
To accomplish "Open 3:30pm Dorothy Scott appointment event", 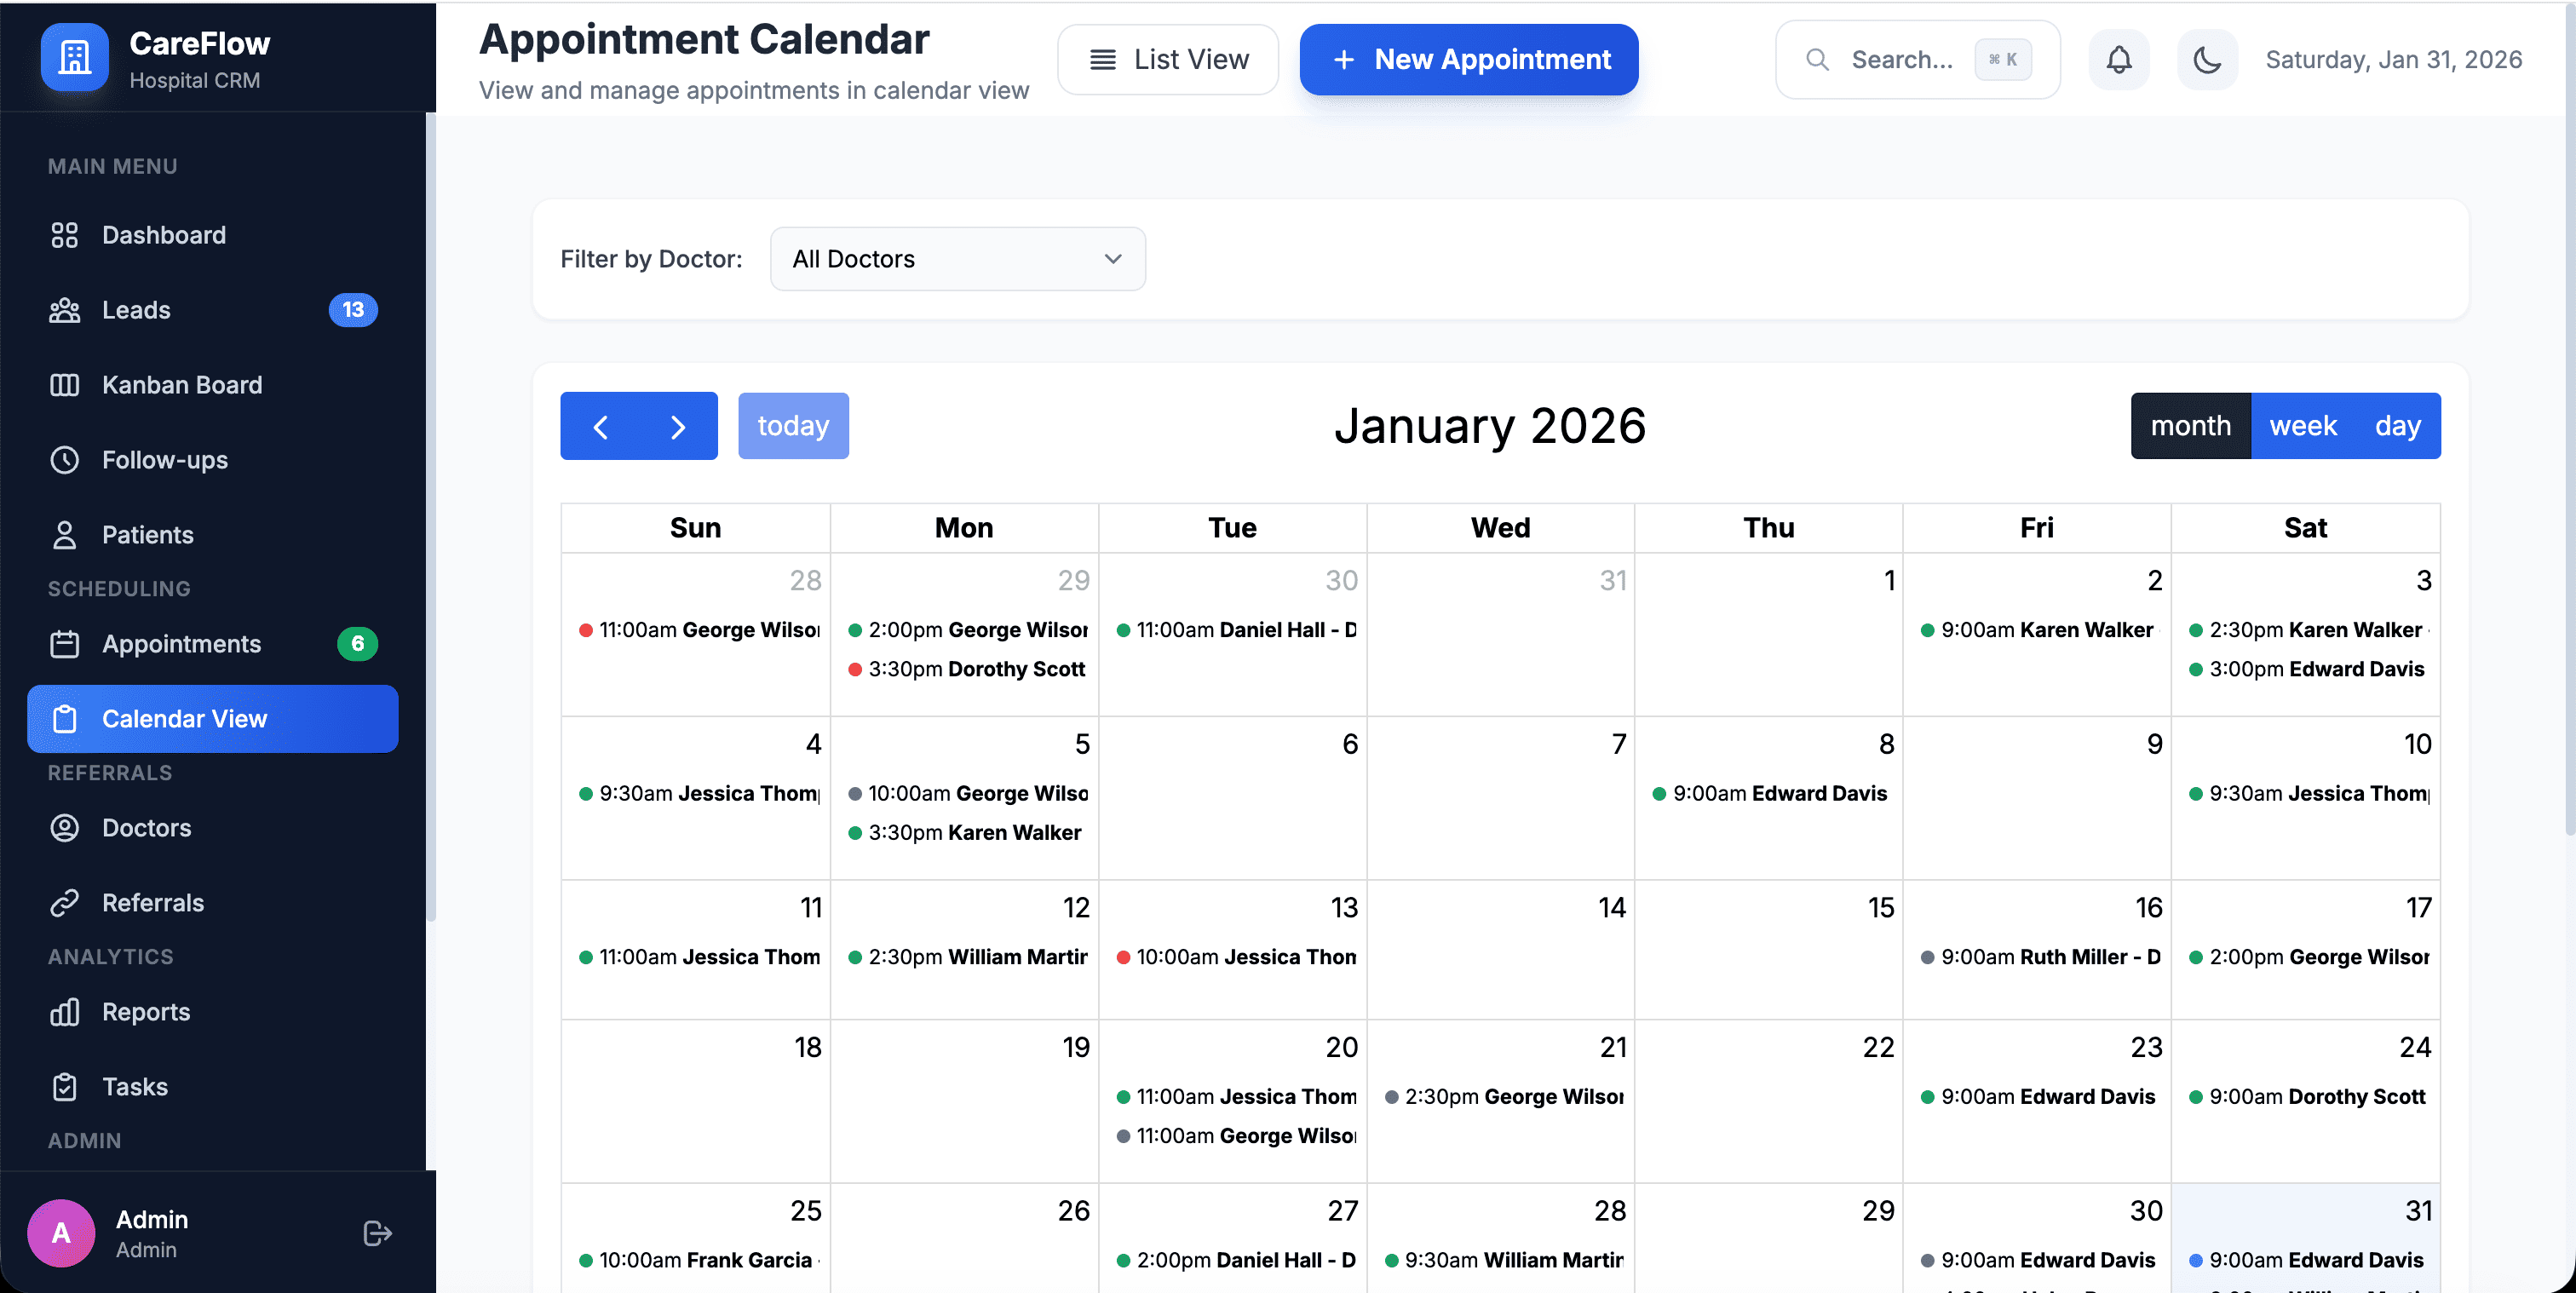I will (966, 669).
